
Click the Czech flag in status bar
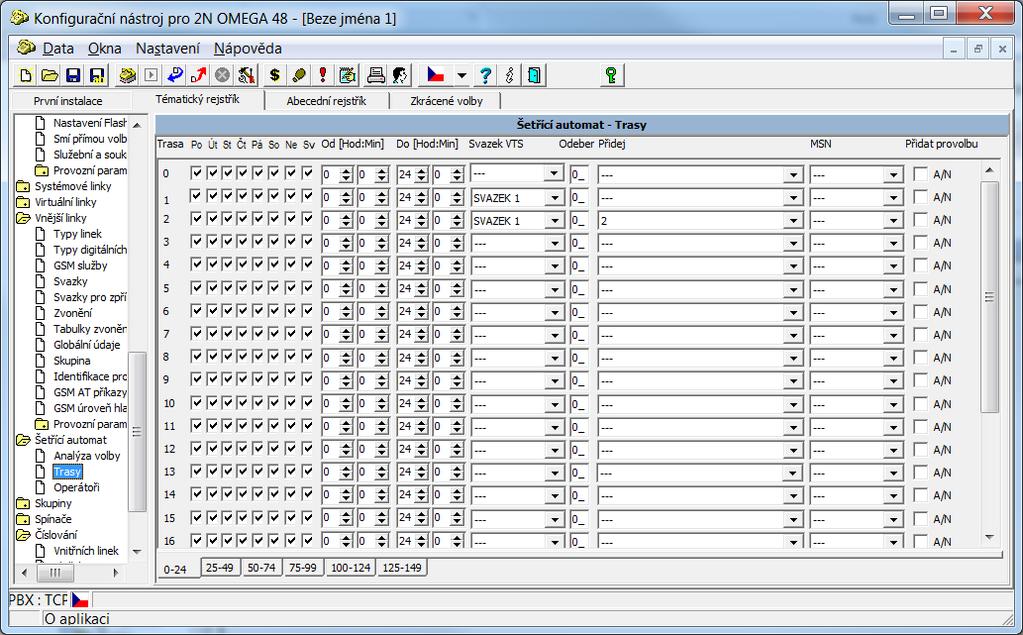pyautogui.click(x=80, y=599)
